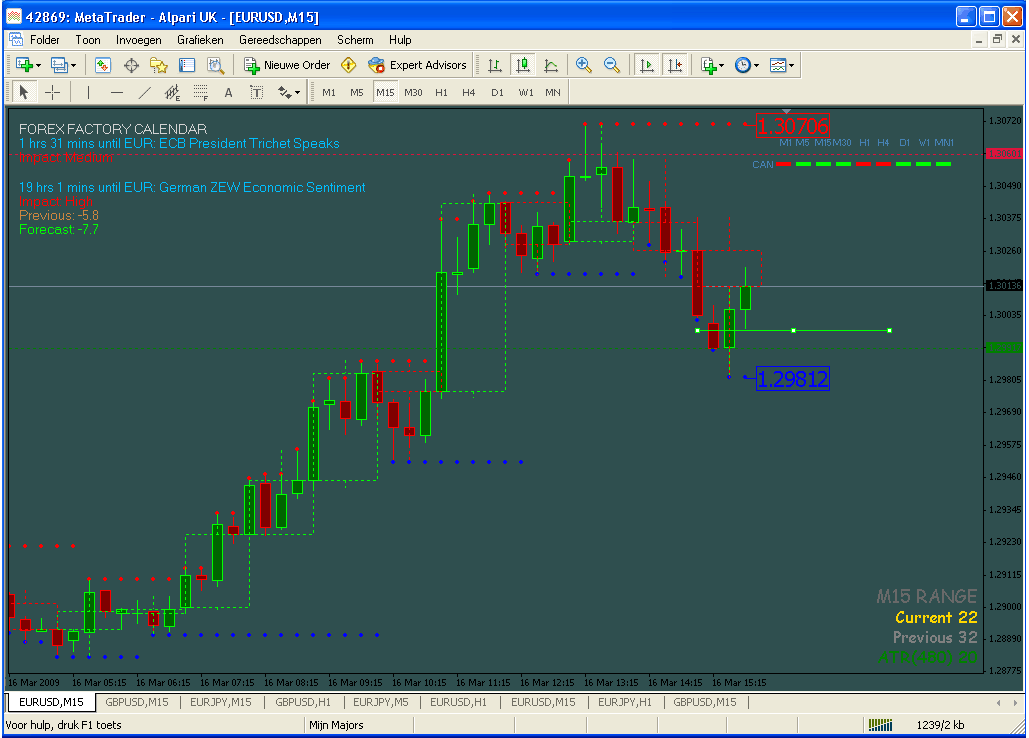Select the arrow cursor tool
Viewport: 1029px width, 738px height.
point(24,92)
